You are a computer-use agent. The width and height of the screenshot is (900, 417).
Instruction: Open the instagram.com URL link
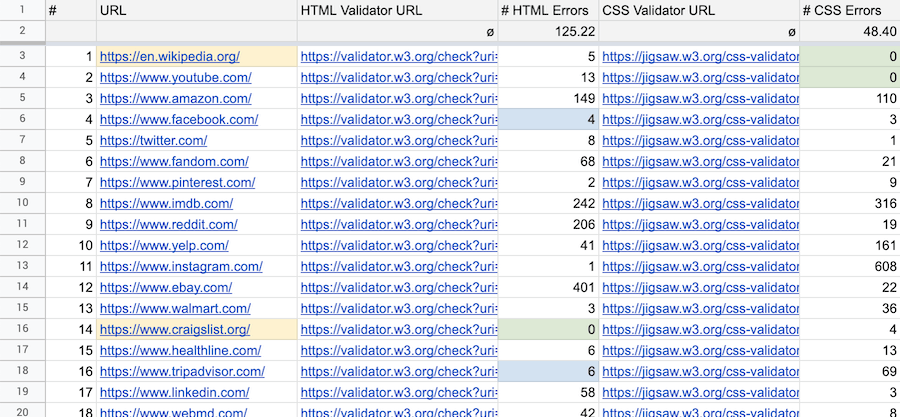181,267
